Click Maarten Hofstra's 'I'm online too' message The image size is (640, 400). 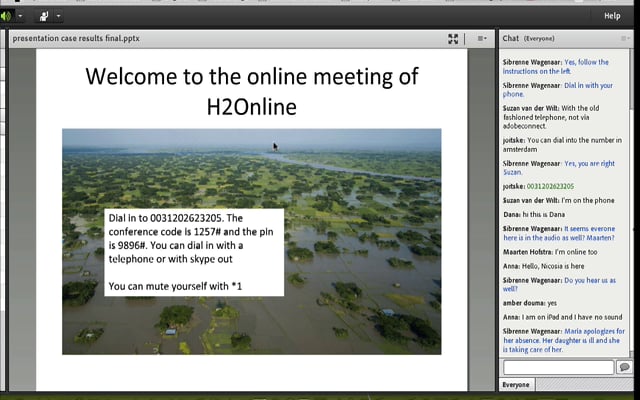550,252
